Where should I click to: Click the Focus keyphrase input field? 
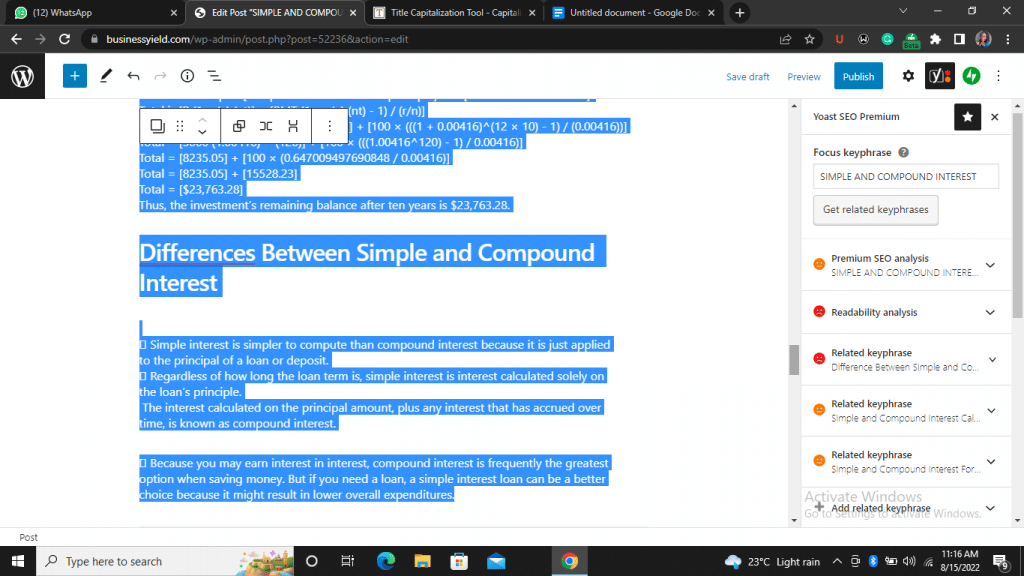(906, 176)
